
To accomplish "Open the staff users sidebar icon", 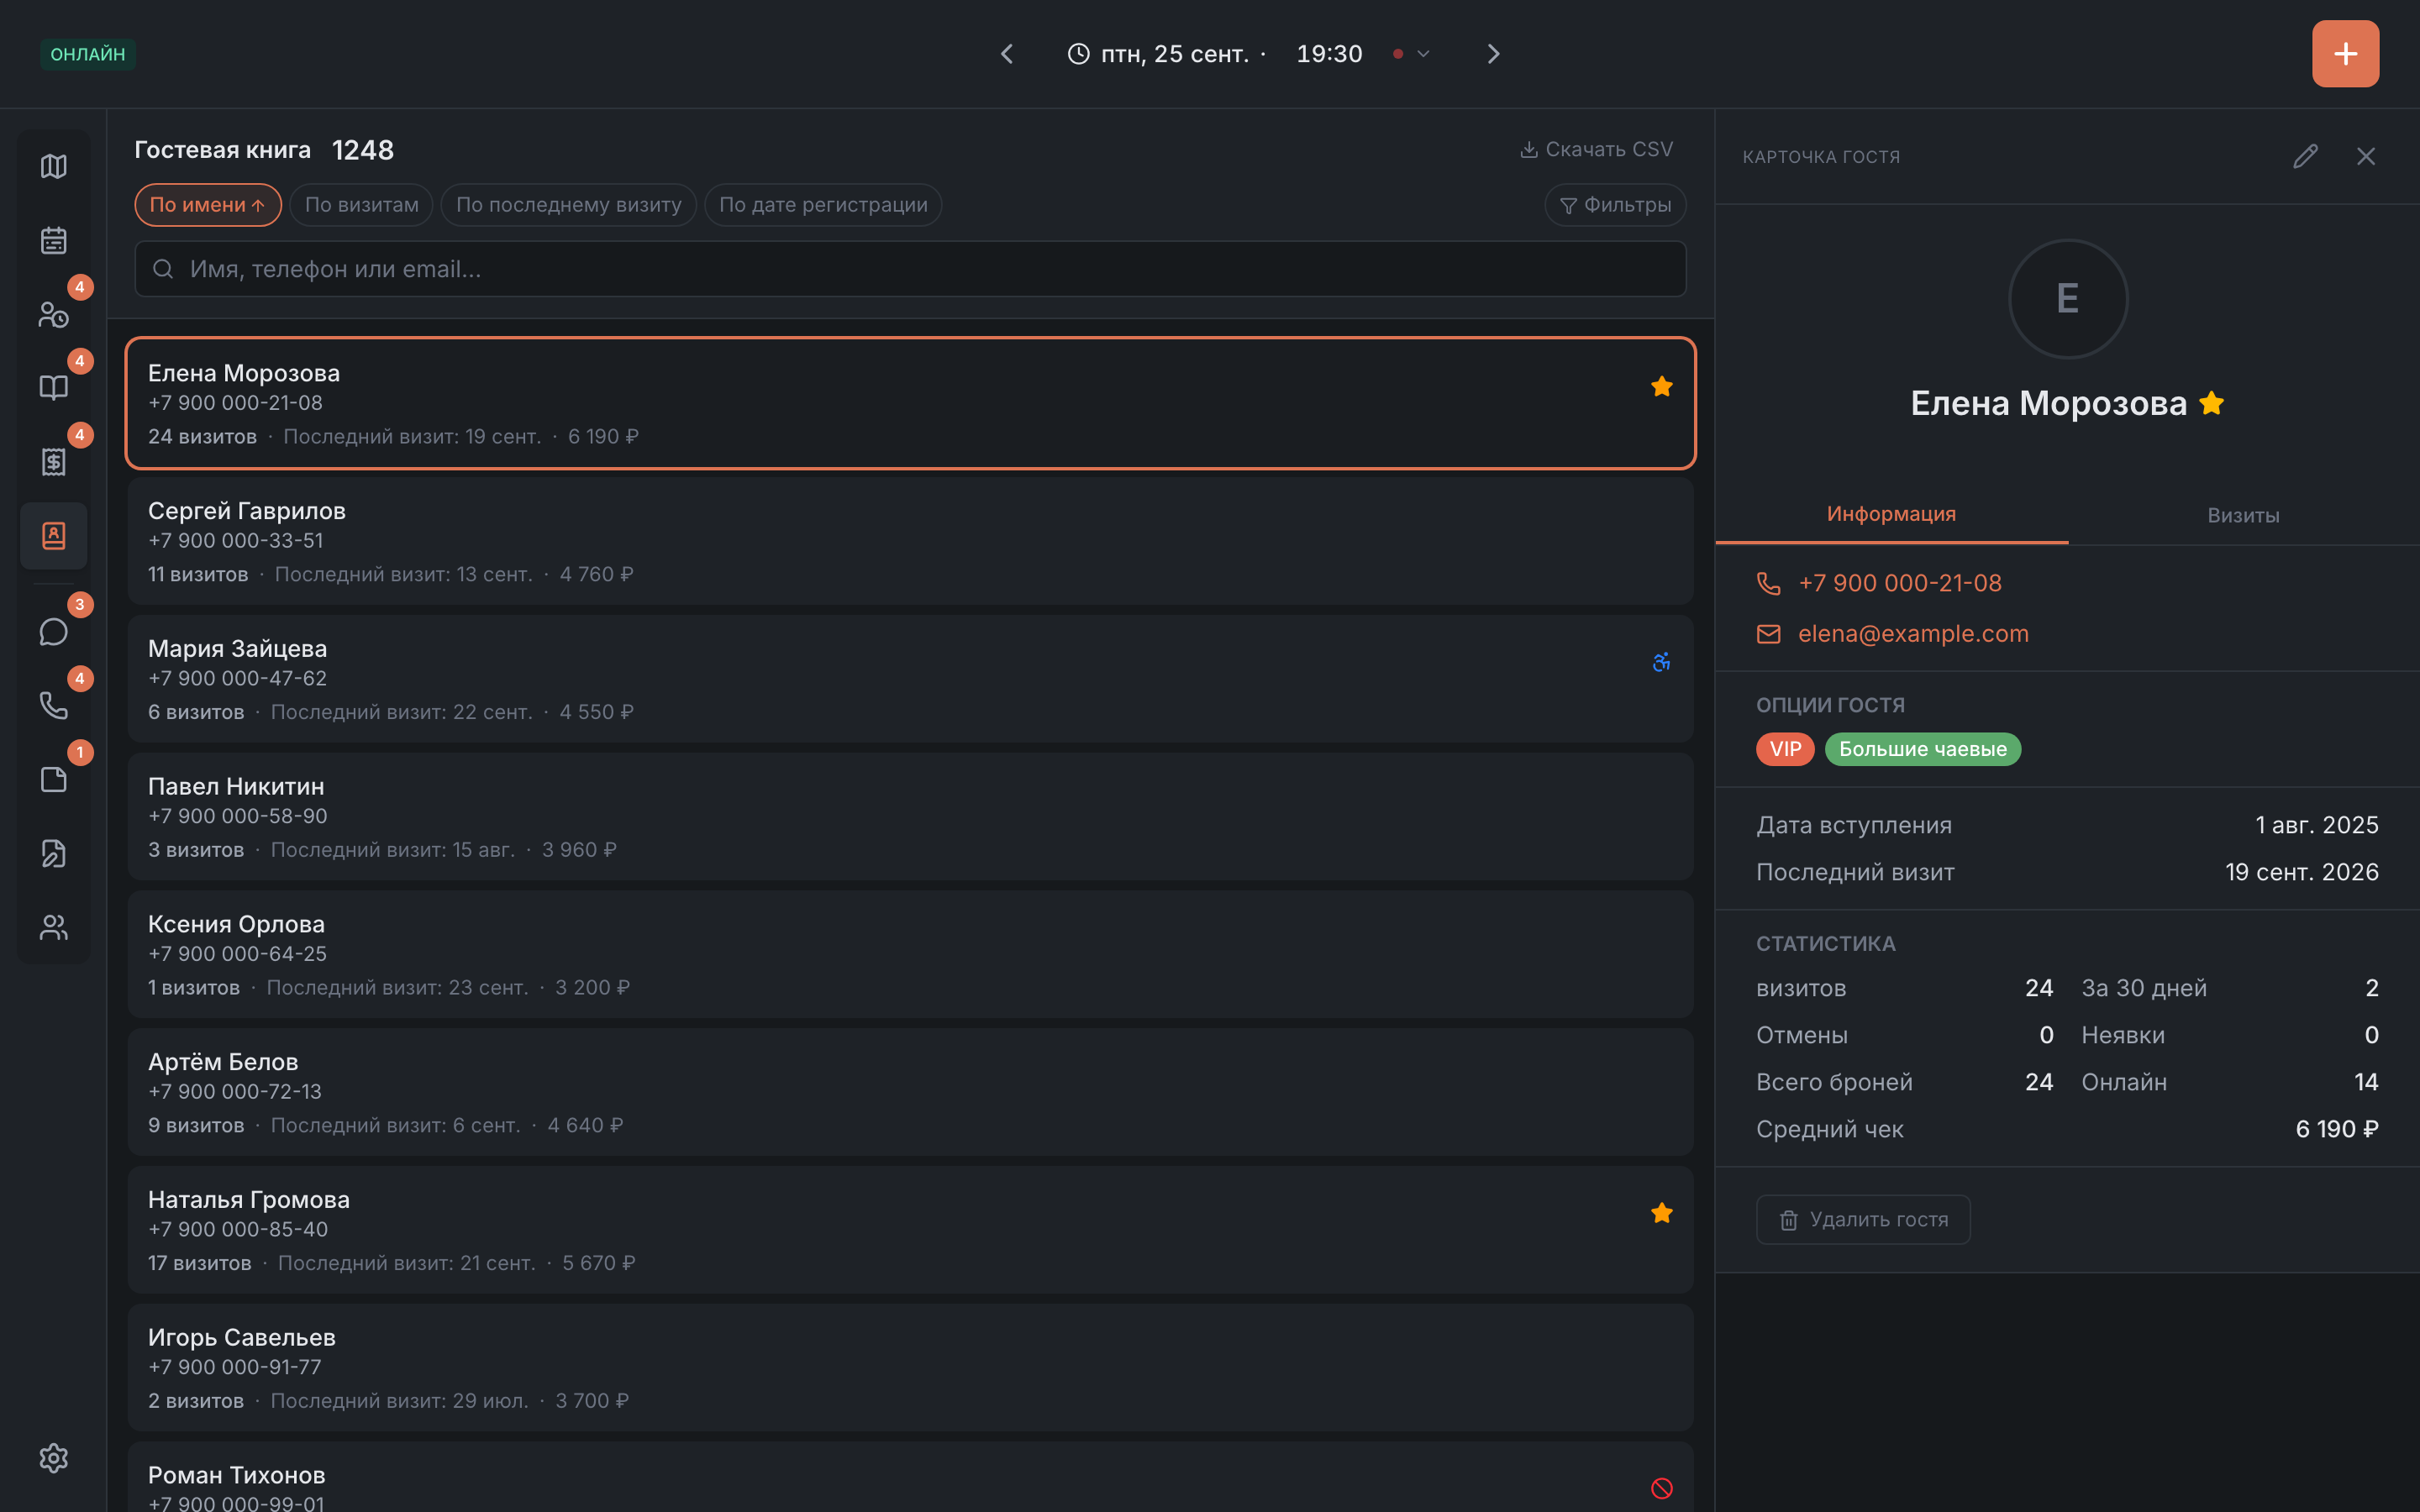I will point(54,928).
